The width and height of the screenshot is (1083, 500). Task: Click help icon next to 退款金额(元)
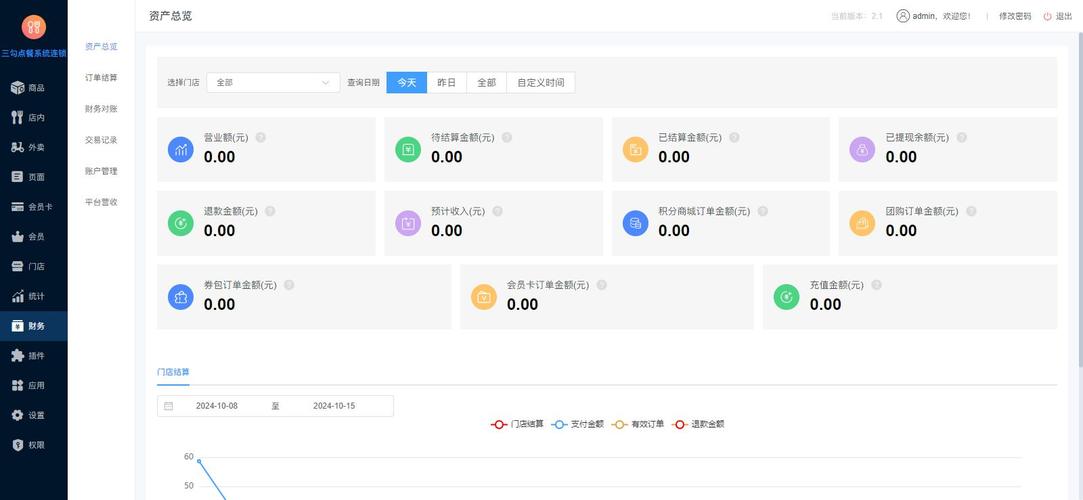[x=270, y=211]
